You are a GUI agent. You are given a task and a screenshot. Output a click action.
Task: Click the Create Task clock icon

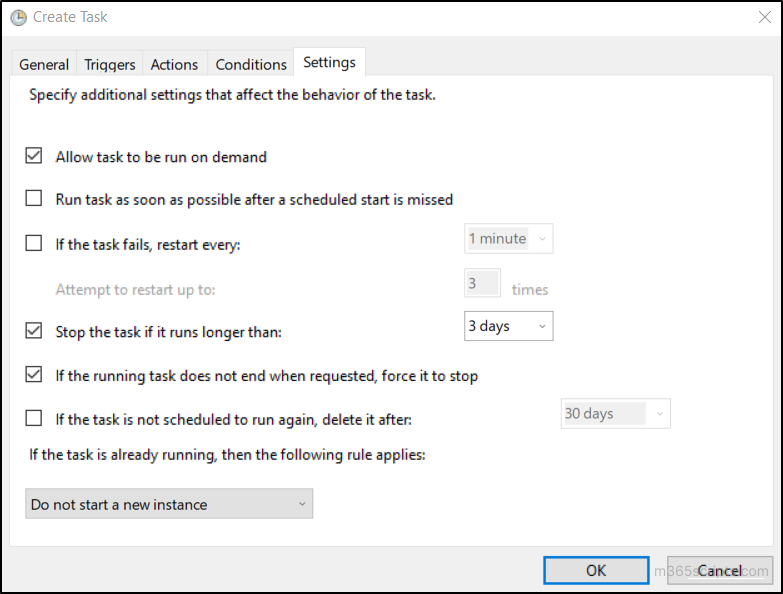[18, 17]
